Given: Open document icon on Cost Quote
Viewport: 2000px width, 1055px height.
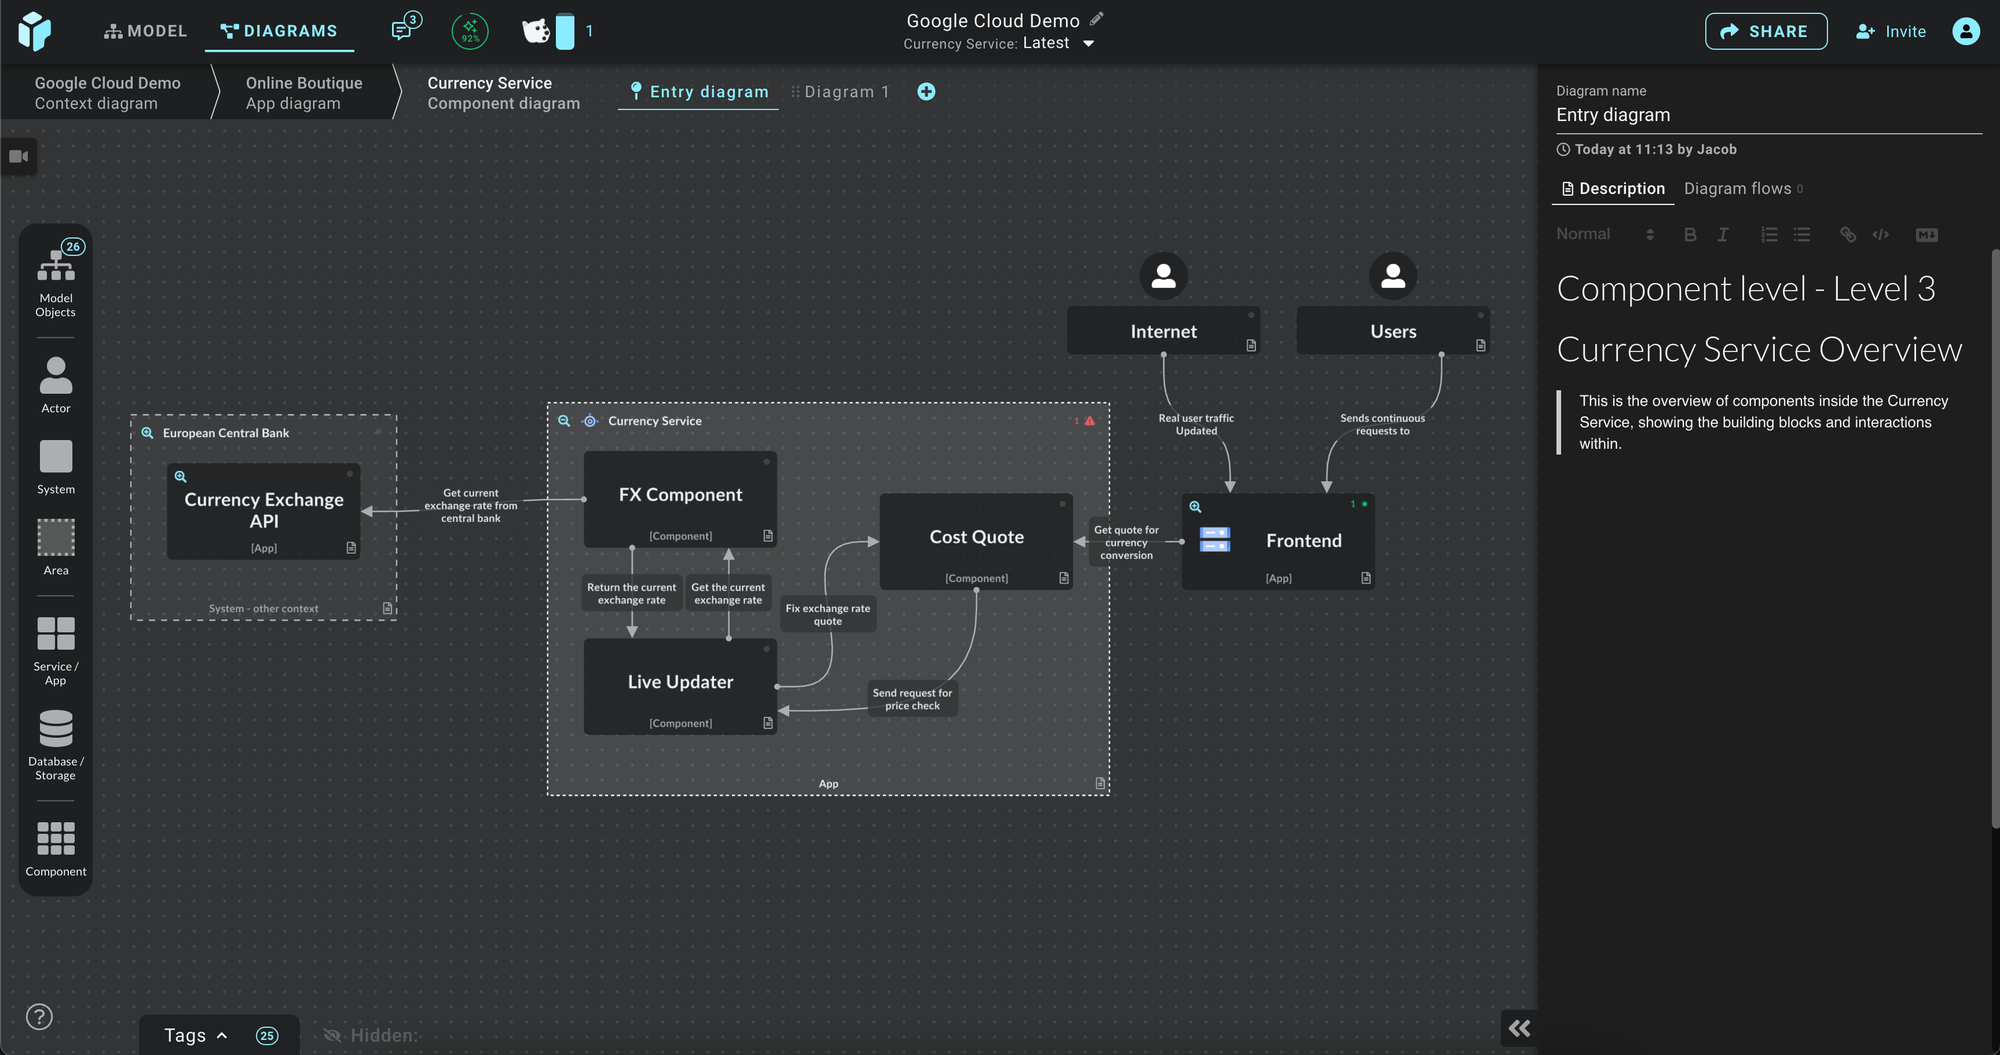Looking at the screenshot, I should point(1064,578).
